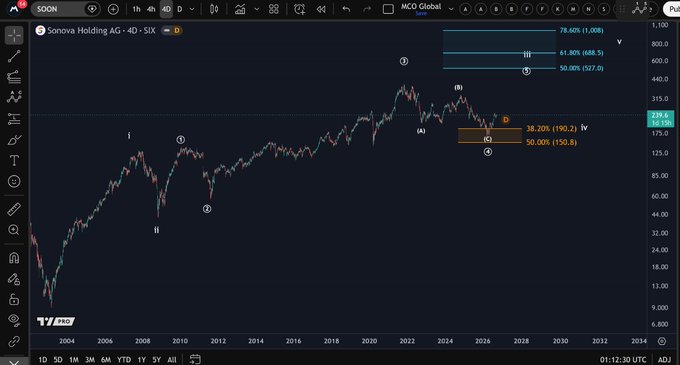Click the K quick-access circle button
Viewport: 680px width, 365px height.
click(x=558, y=9)
